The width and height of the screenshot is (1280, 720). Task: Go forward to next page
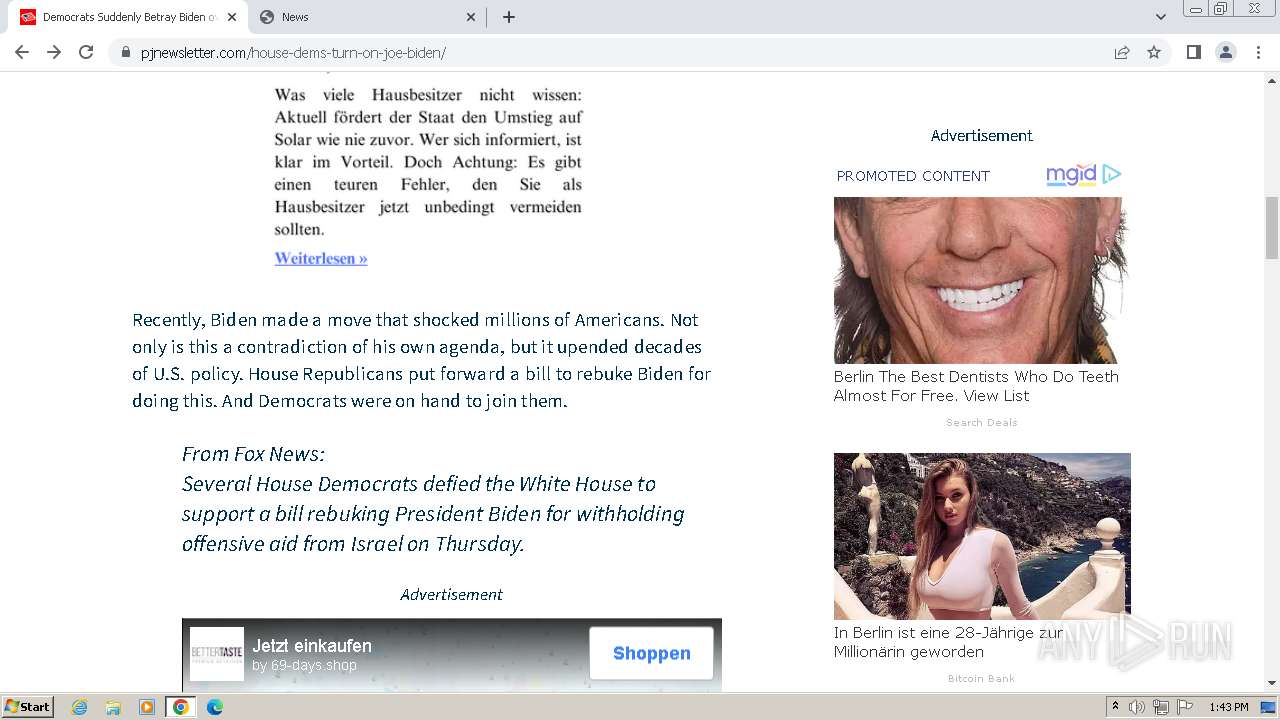click(x=54, y=52)
